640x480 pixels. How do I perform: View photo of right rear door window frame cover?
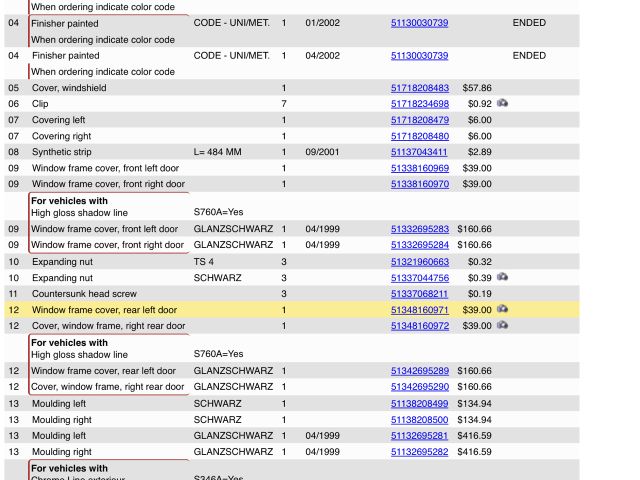(x=502, y=326)
